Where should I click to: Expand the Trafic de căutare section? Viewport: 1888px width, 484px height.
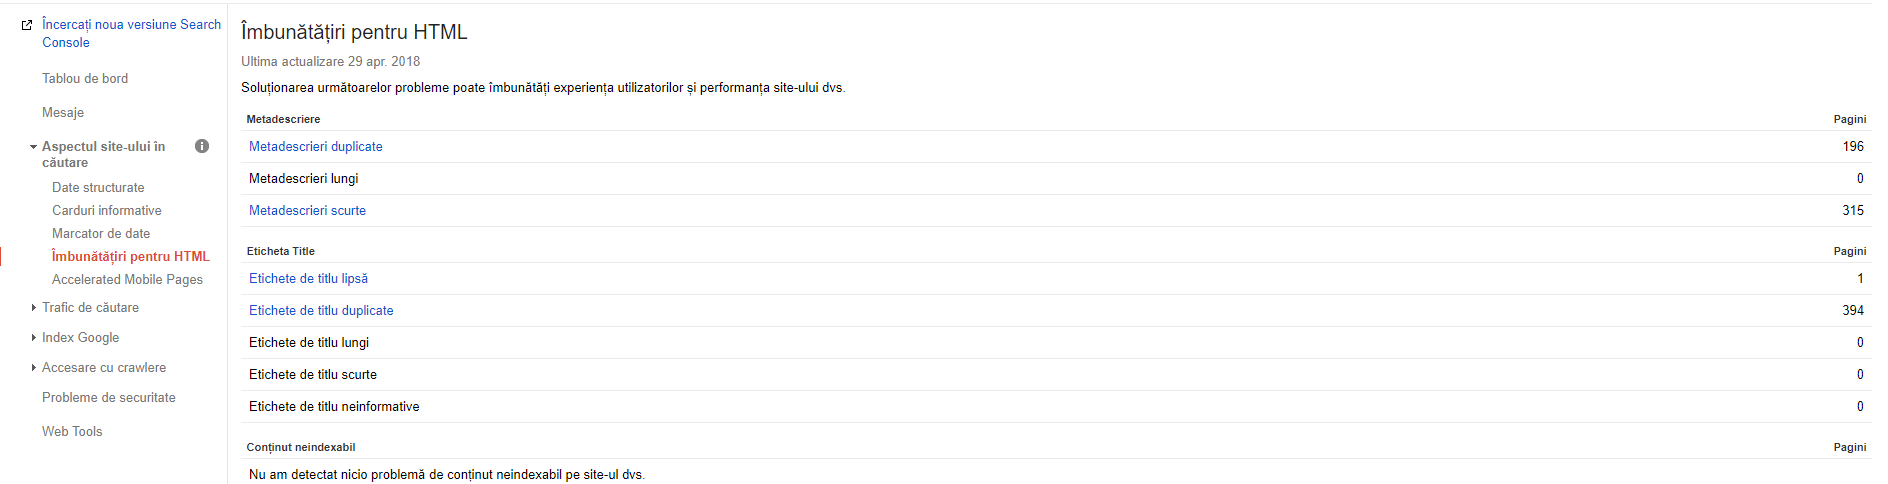[33, 308]
